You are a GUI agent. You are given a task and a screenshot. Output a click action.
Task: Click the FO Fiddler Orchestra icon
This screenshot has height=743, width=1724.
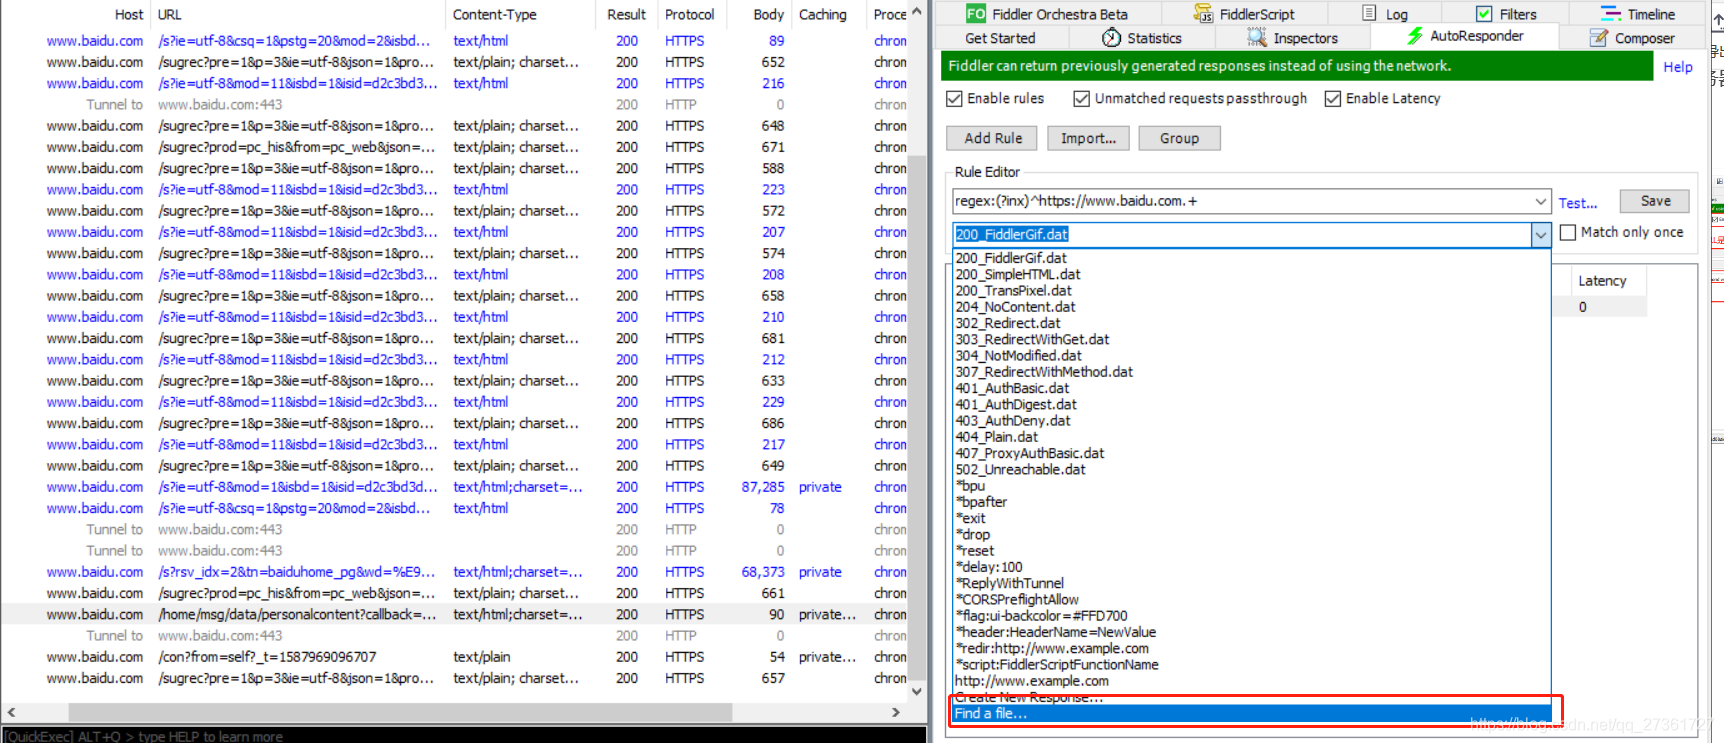click(975, 14)
